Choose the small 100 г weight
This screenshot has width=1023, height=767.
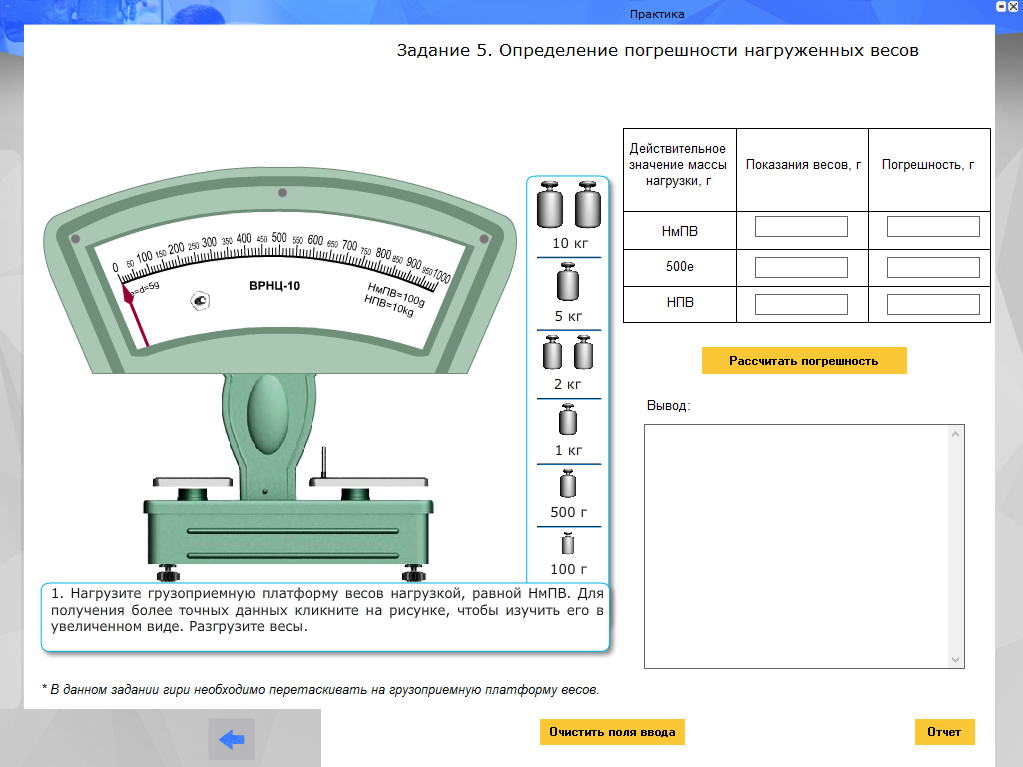(x=568, y=545)
